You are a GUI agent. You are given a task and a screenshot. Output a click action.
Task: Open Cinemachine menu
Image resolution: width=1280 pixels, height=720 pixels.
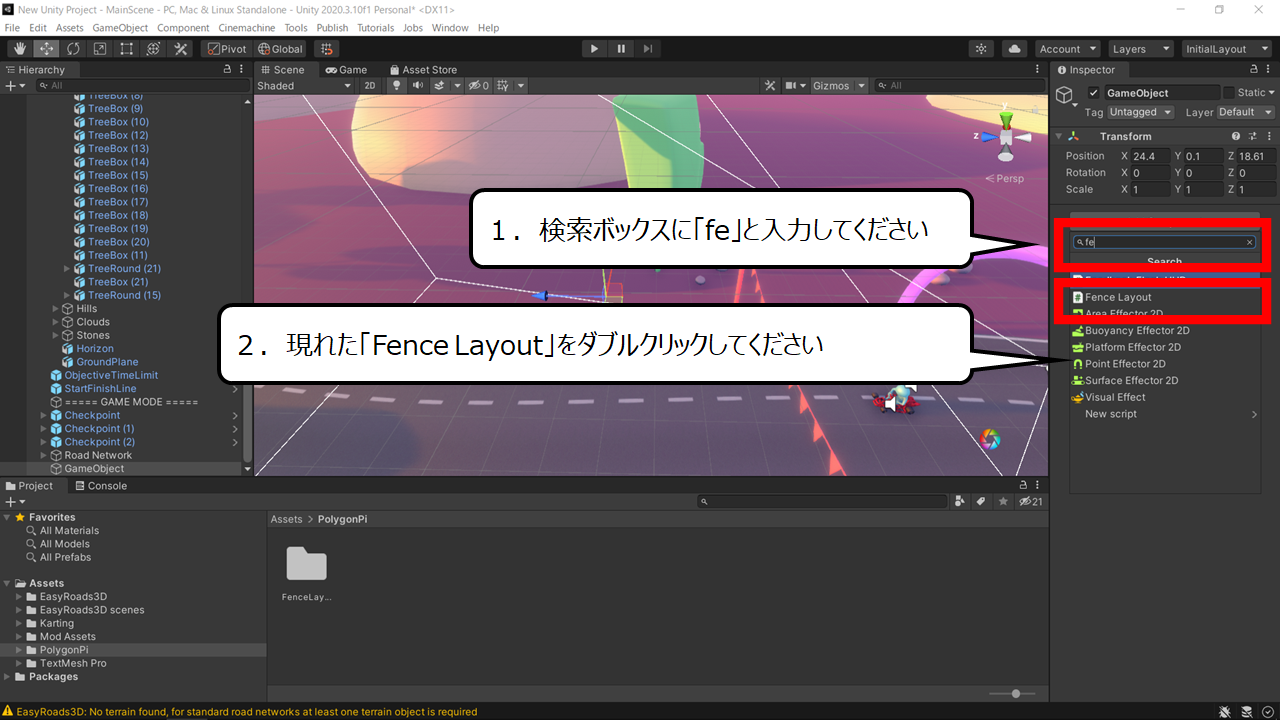point(247,28)
